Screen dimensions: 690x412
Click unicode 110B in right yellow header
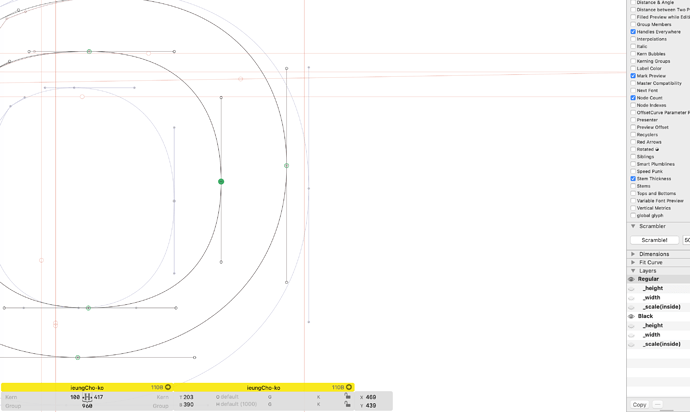[338, 387]
